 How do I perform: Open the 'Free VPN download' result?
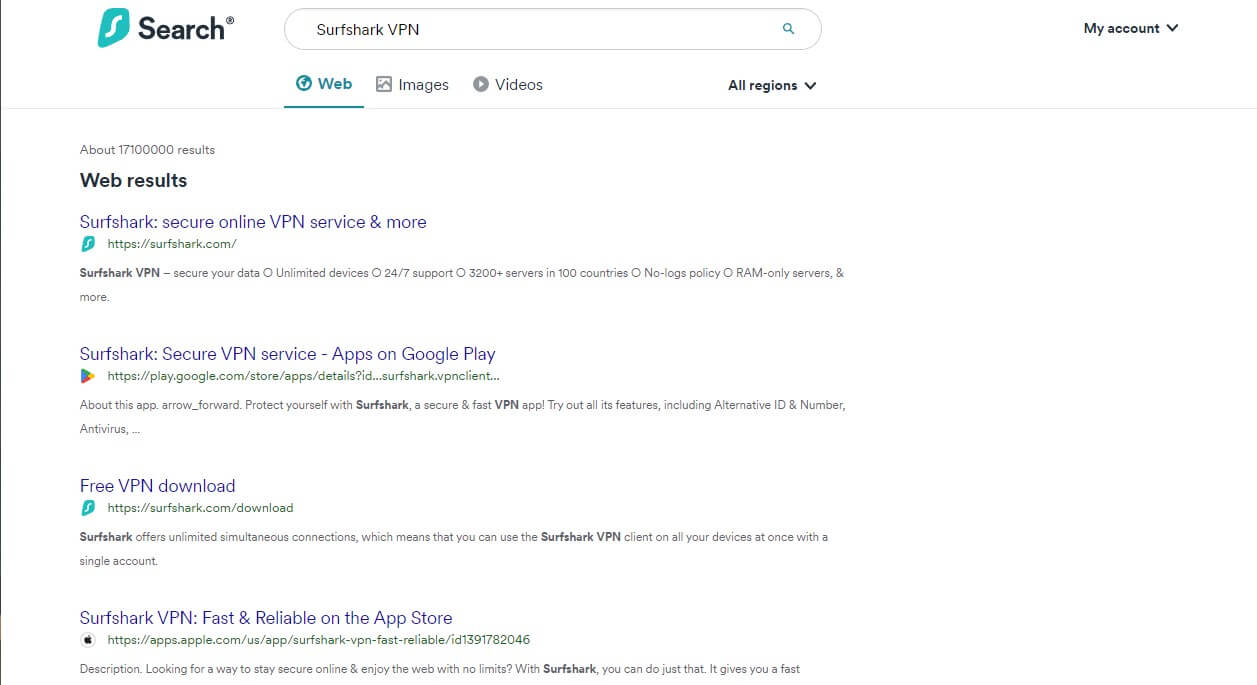(157, 486)
